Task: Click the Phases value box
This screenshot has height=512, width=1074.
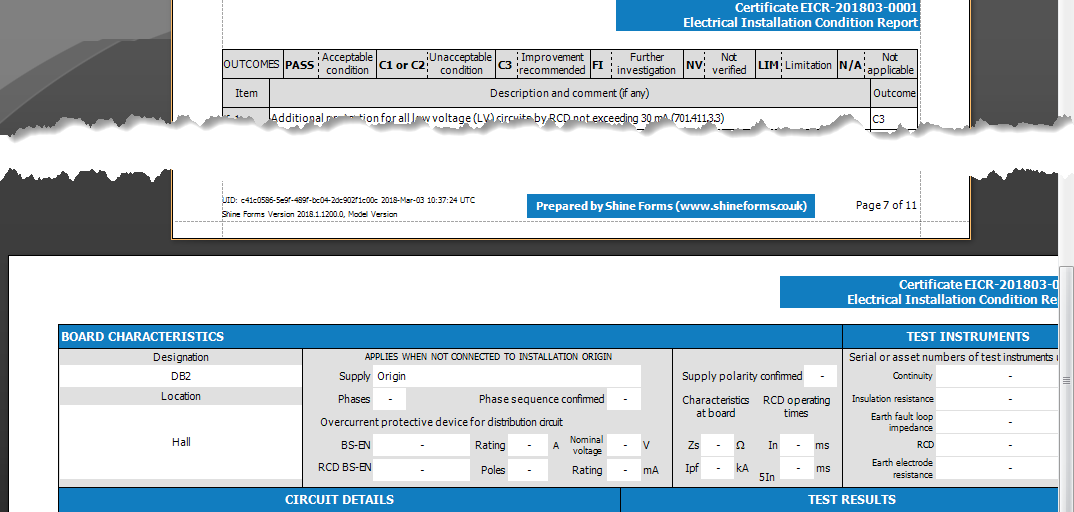Action: coord(389,399)
